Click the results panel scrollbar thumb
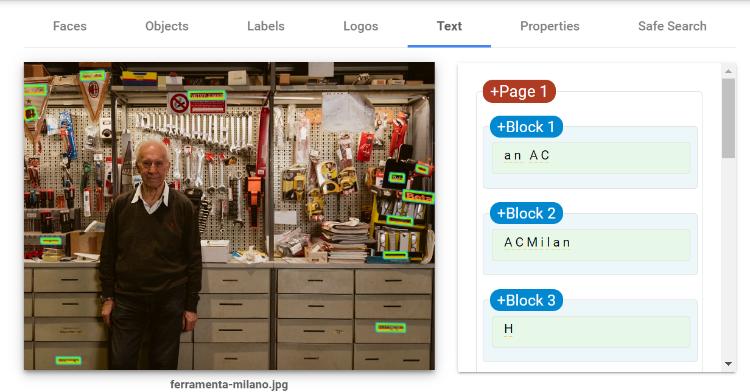 click(x=728, y=119)
